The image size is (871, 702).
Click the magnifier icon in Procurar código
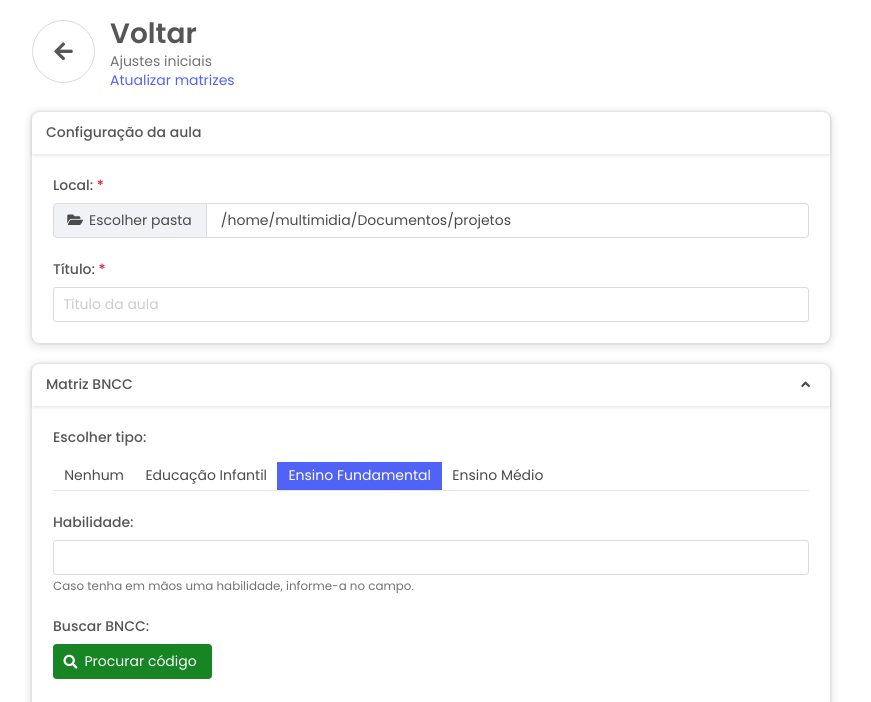pos(71,662)
